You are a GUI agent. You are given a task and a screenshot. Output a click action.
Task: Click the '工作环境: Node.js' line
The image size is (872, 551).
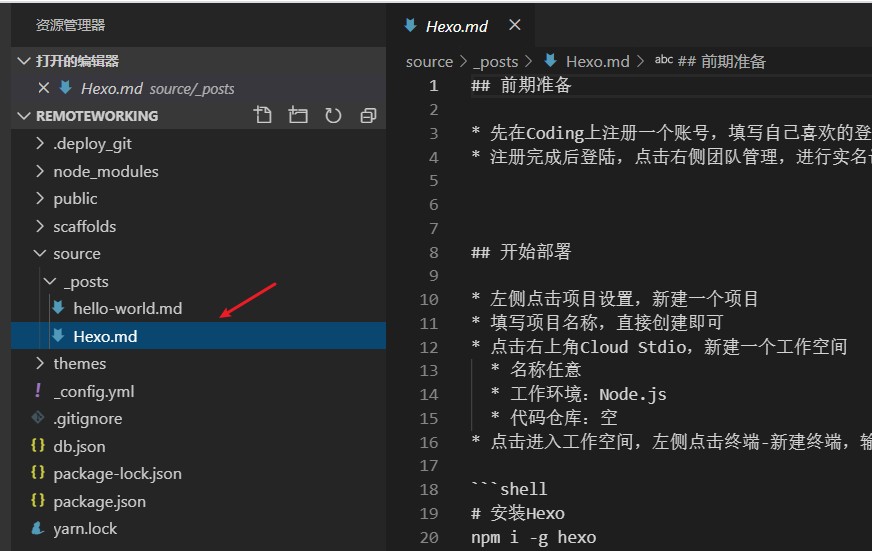click(578, 394)
